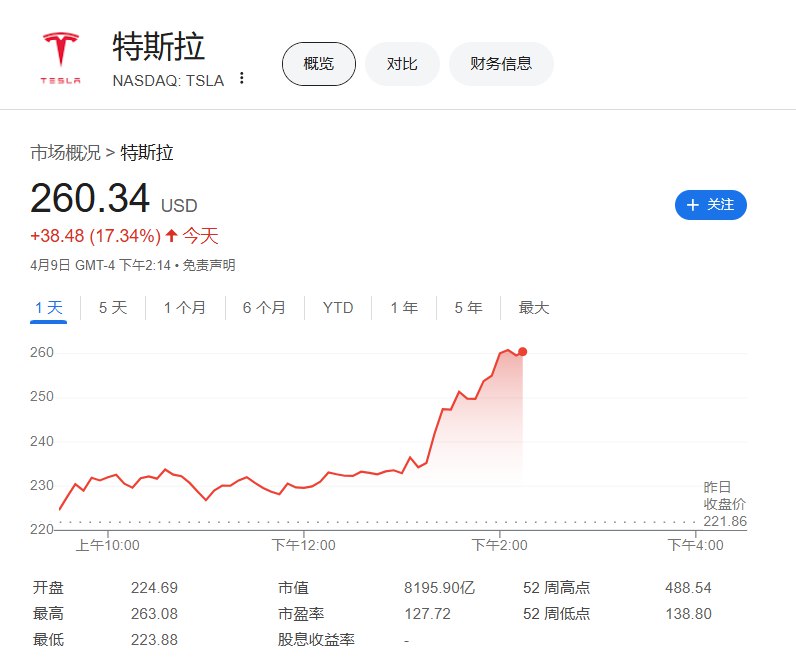Click the 股息收益率 label
The width and height of the screenshot is (796, 657).
[x=316, y=640]
